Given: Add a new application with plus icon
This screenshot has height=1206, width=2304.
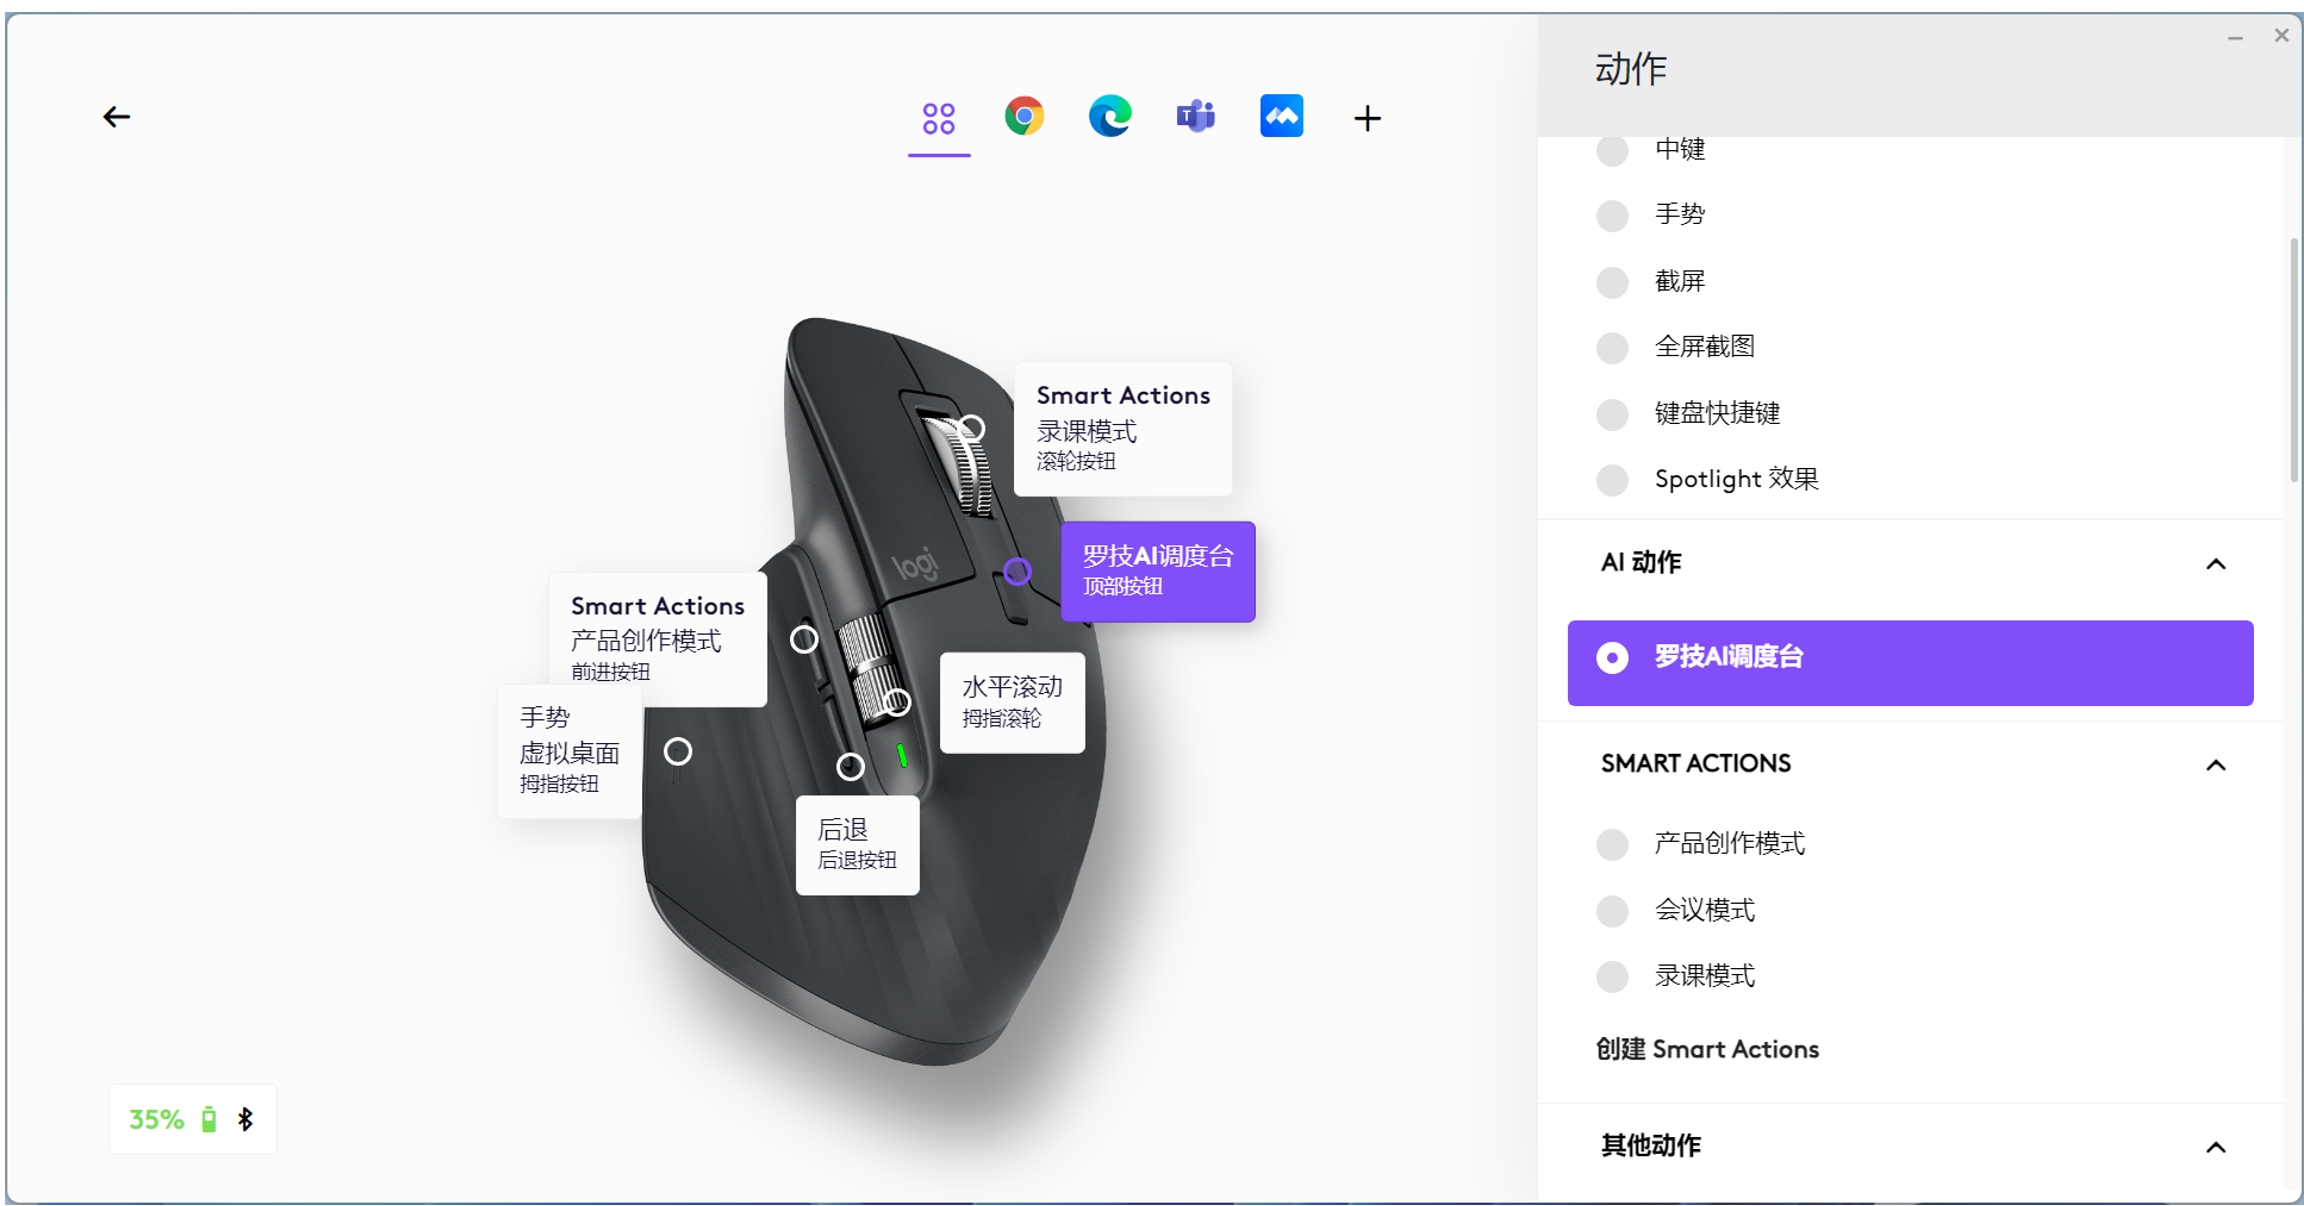Looking at the screenshot, I should coord(1367,119).
